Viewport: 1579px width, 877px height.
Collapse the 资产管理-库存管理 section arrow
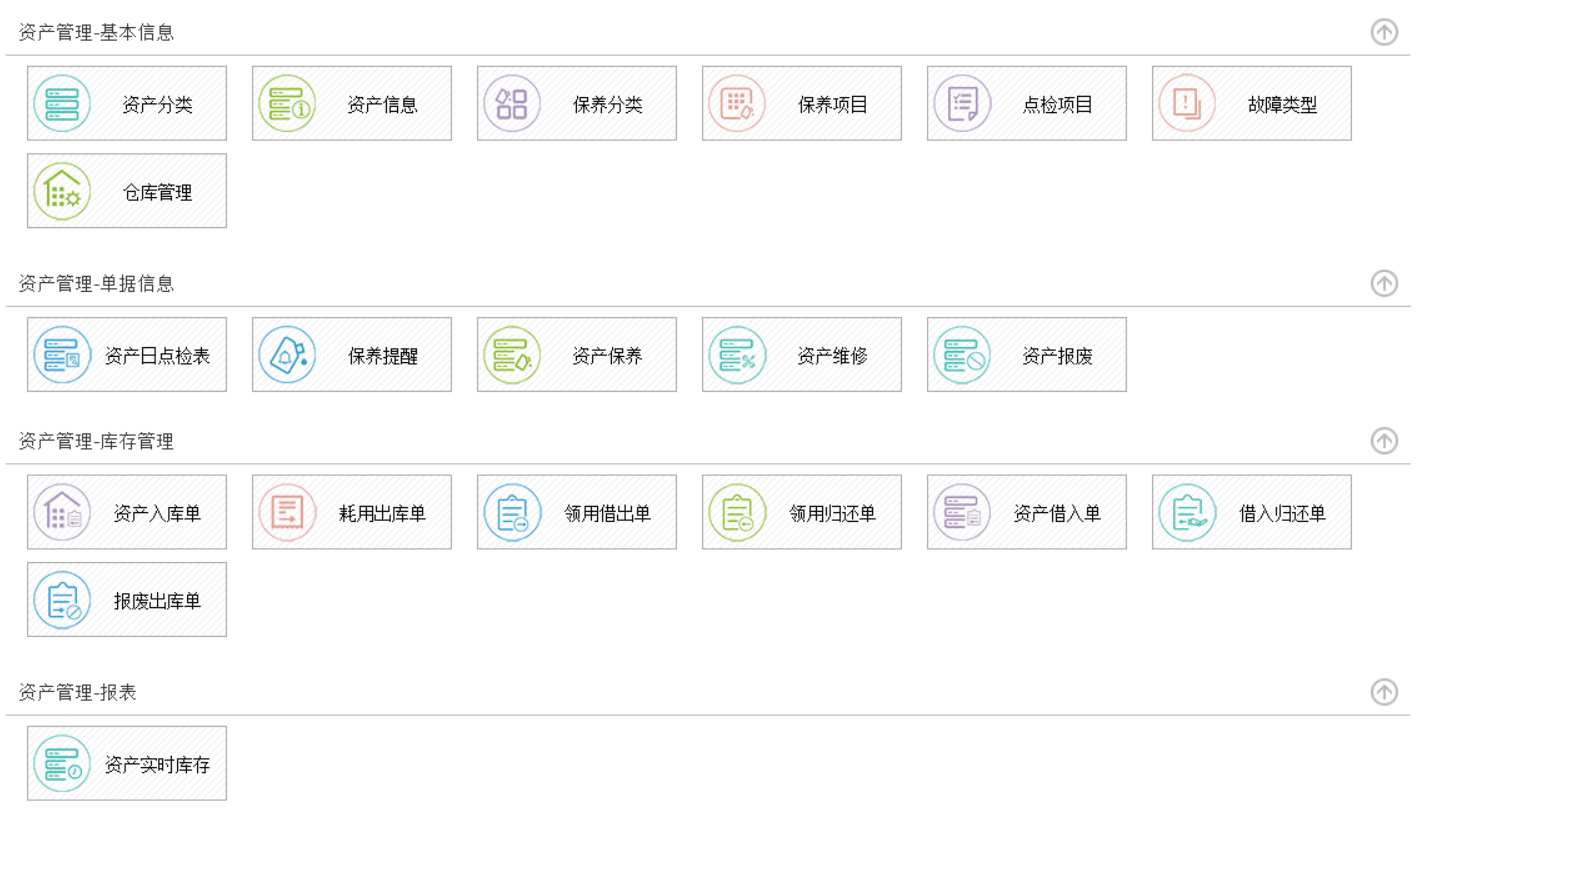coord(1384,441)
